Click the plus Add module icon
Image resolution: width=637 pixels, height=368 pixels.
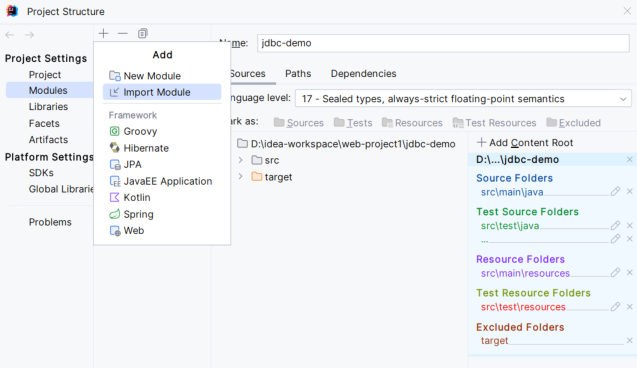pyautogui.click(x=103, y=33)
